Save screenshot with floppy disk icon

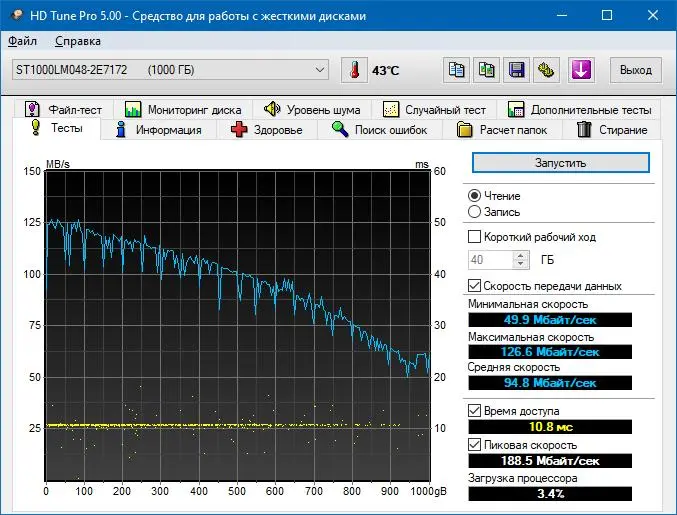516,70
